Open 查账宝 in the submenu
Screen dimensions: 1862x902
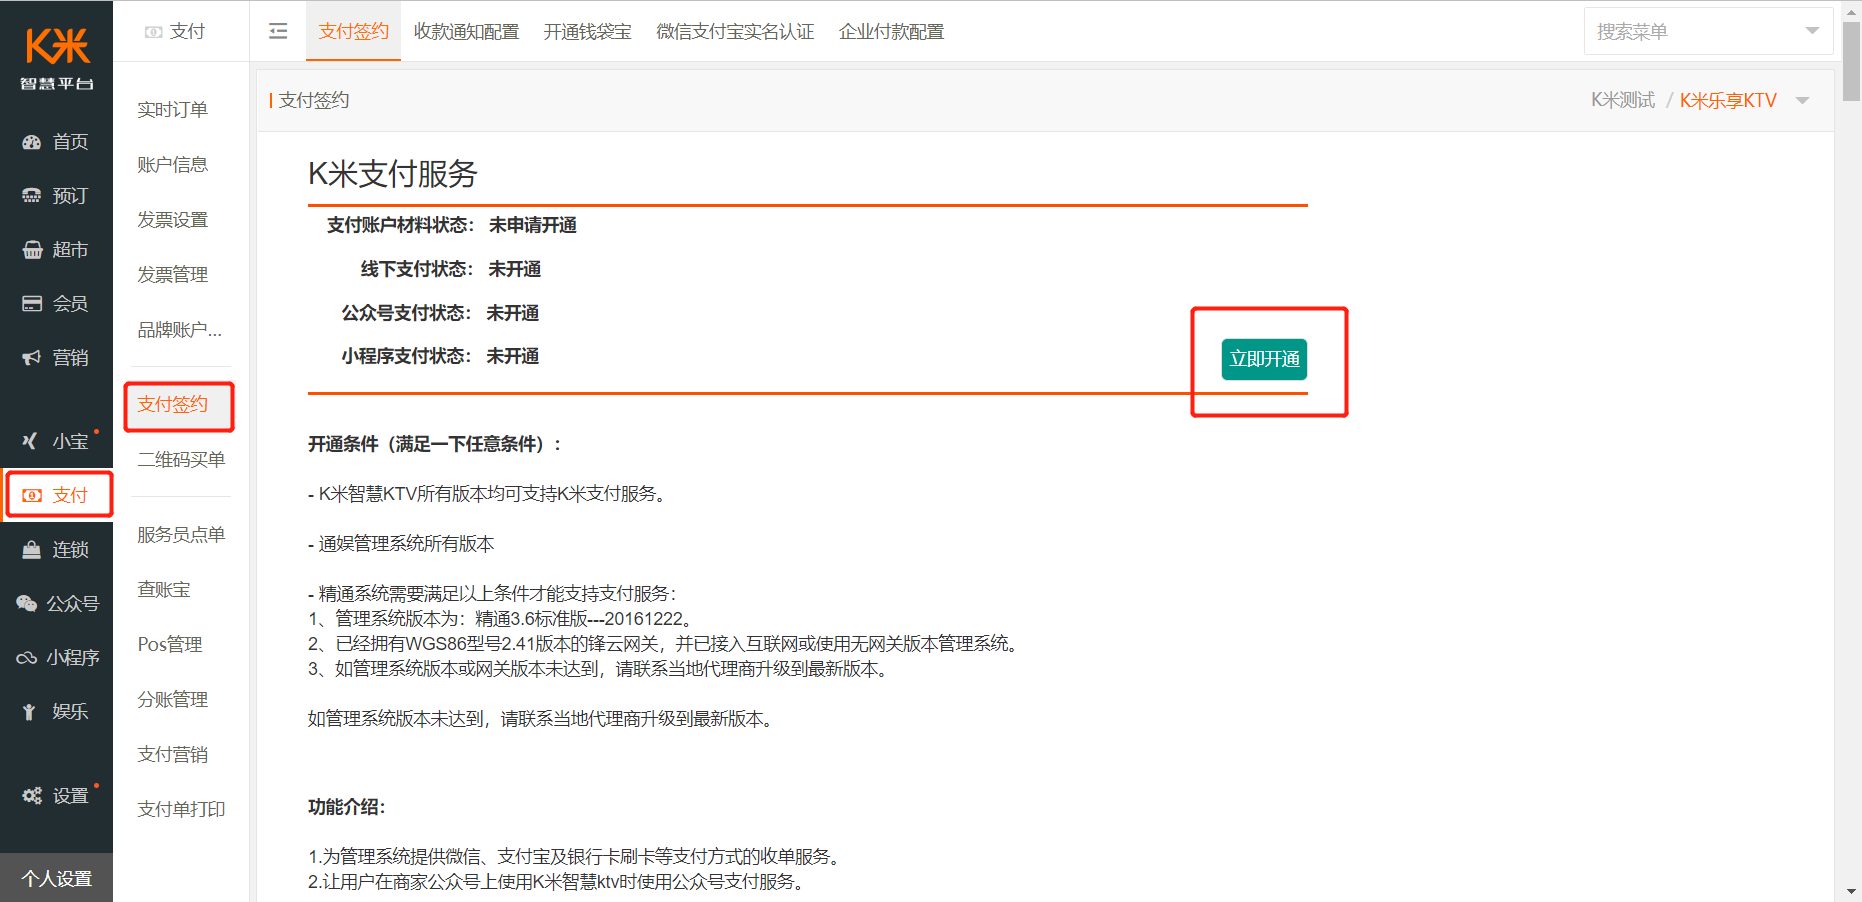[164, 589]
